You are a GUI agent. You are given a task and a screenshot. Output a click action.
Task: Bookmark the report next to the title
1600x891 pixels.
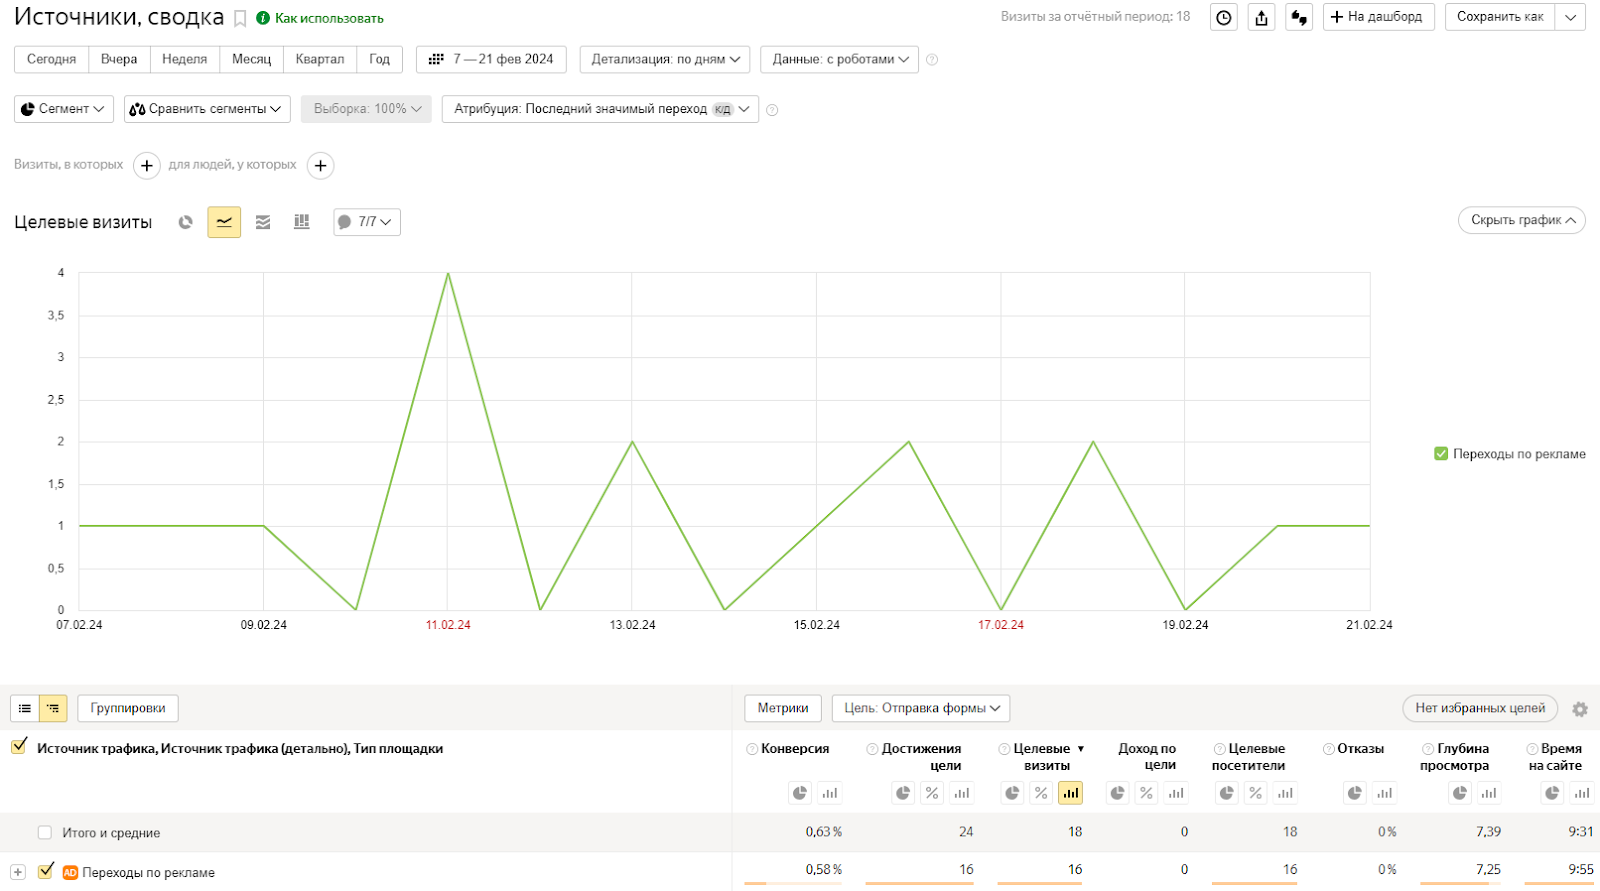240,19
